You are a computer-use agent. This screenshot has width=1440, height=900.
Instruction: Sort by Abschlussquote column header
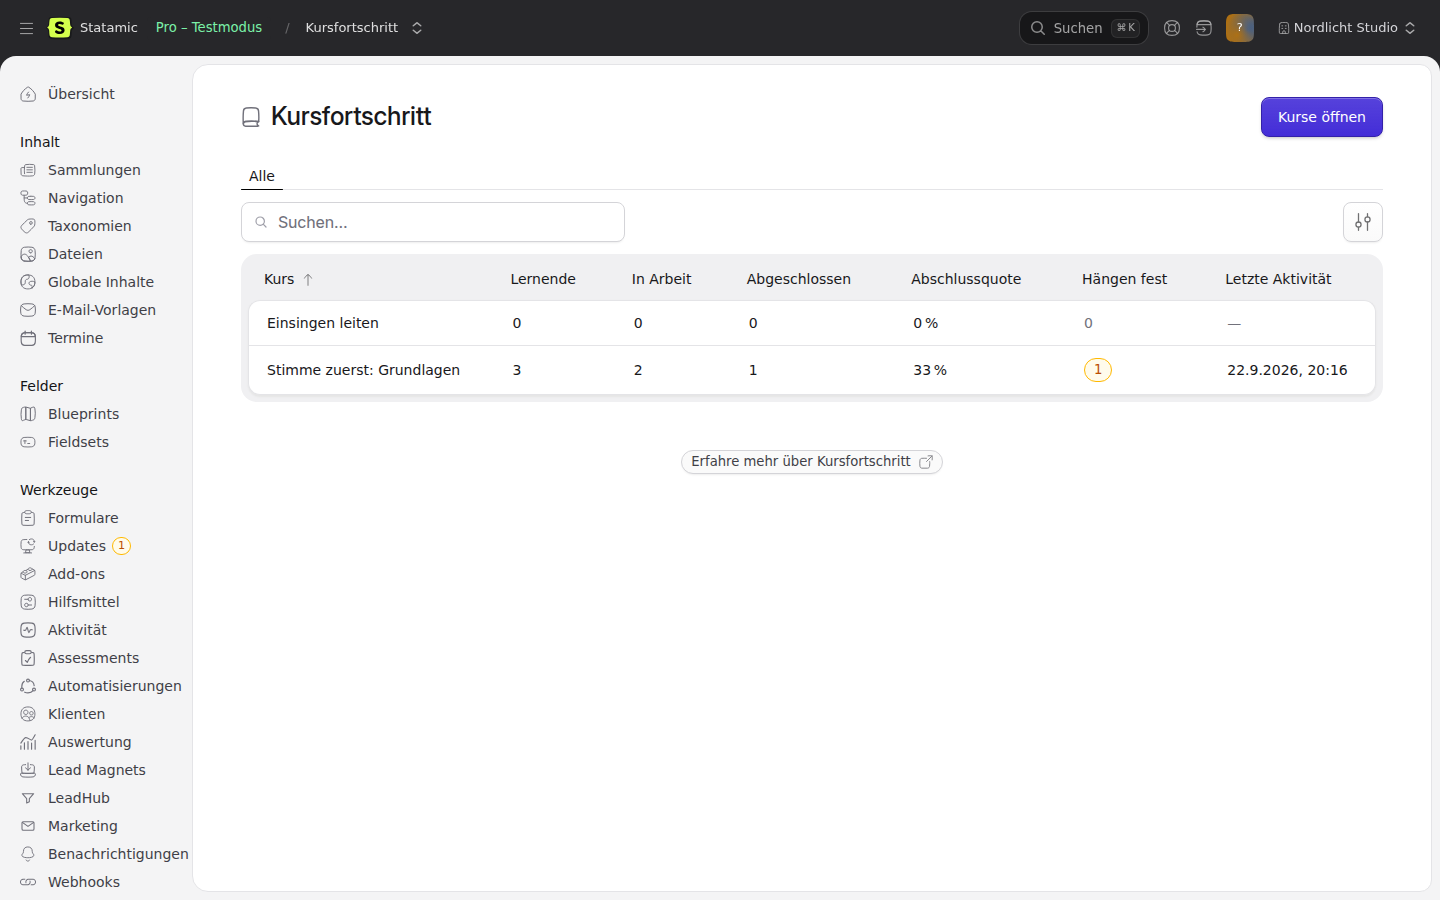click(966, 280)
